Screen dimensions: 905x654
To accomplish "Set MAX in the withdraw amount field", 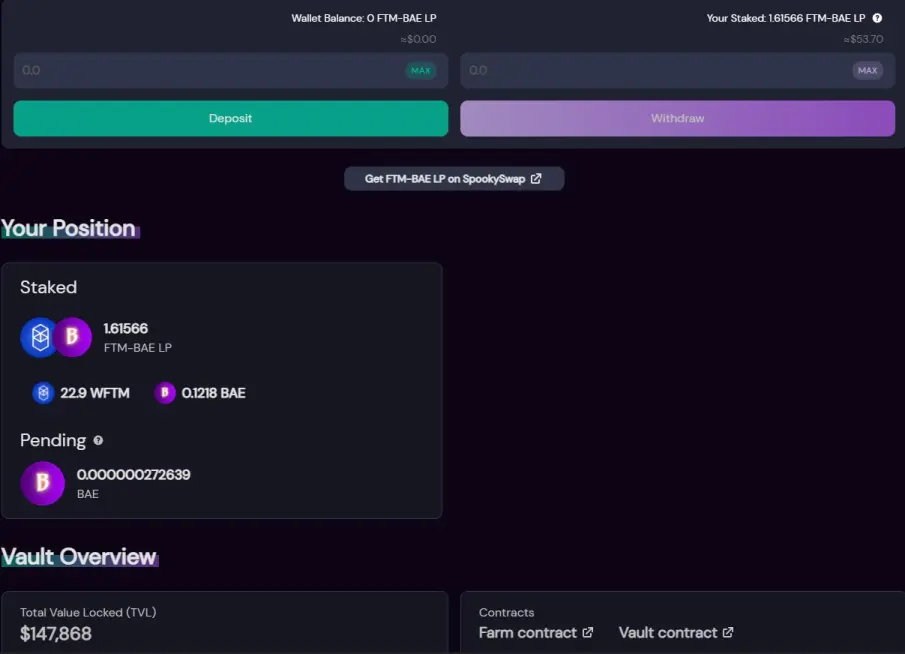I will [x=867, y=70].
